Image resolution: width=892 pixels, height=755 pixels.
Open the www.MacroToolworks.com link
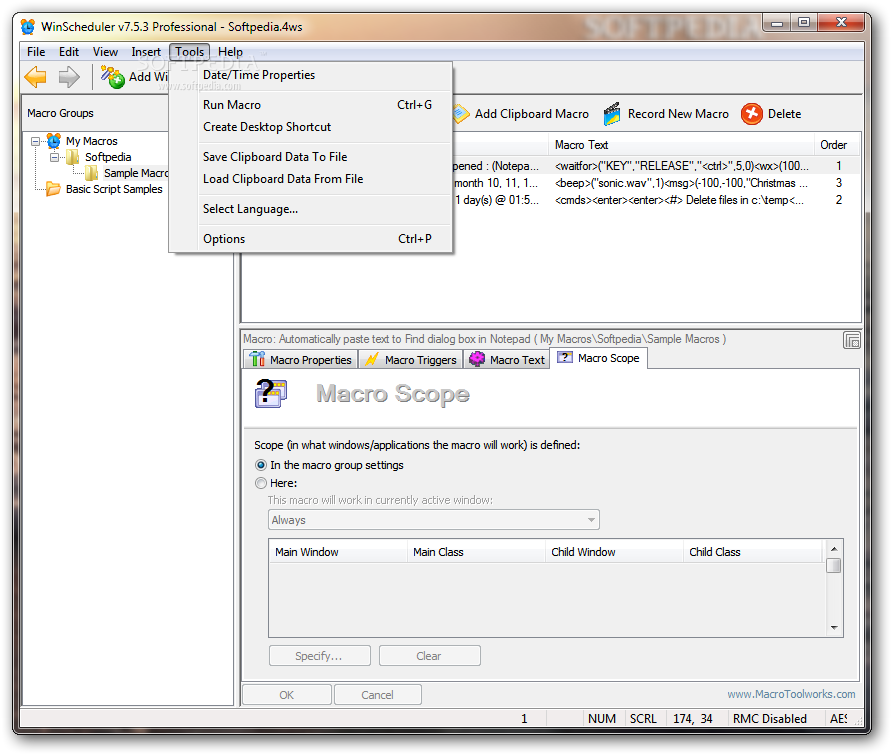coord(791,694)
